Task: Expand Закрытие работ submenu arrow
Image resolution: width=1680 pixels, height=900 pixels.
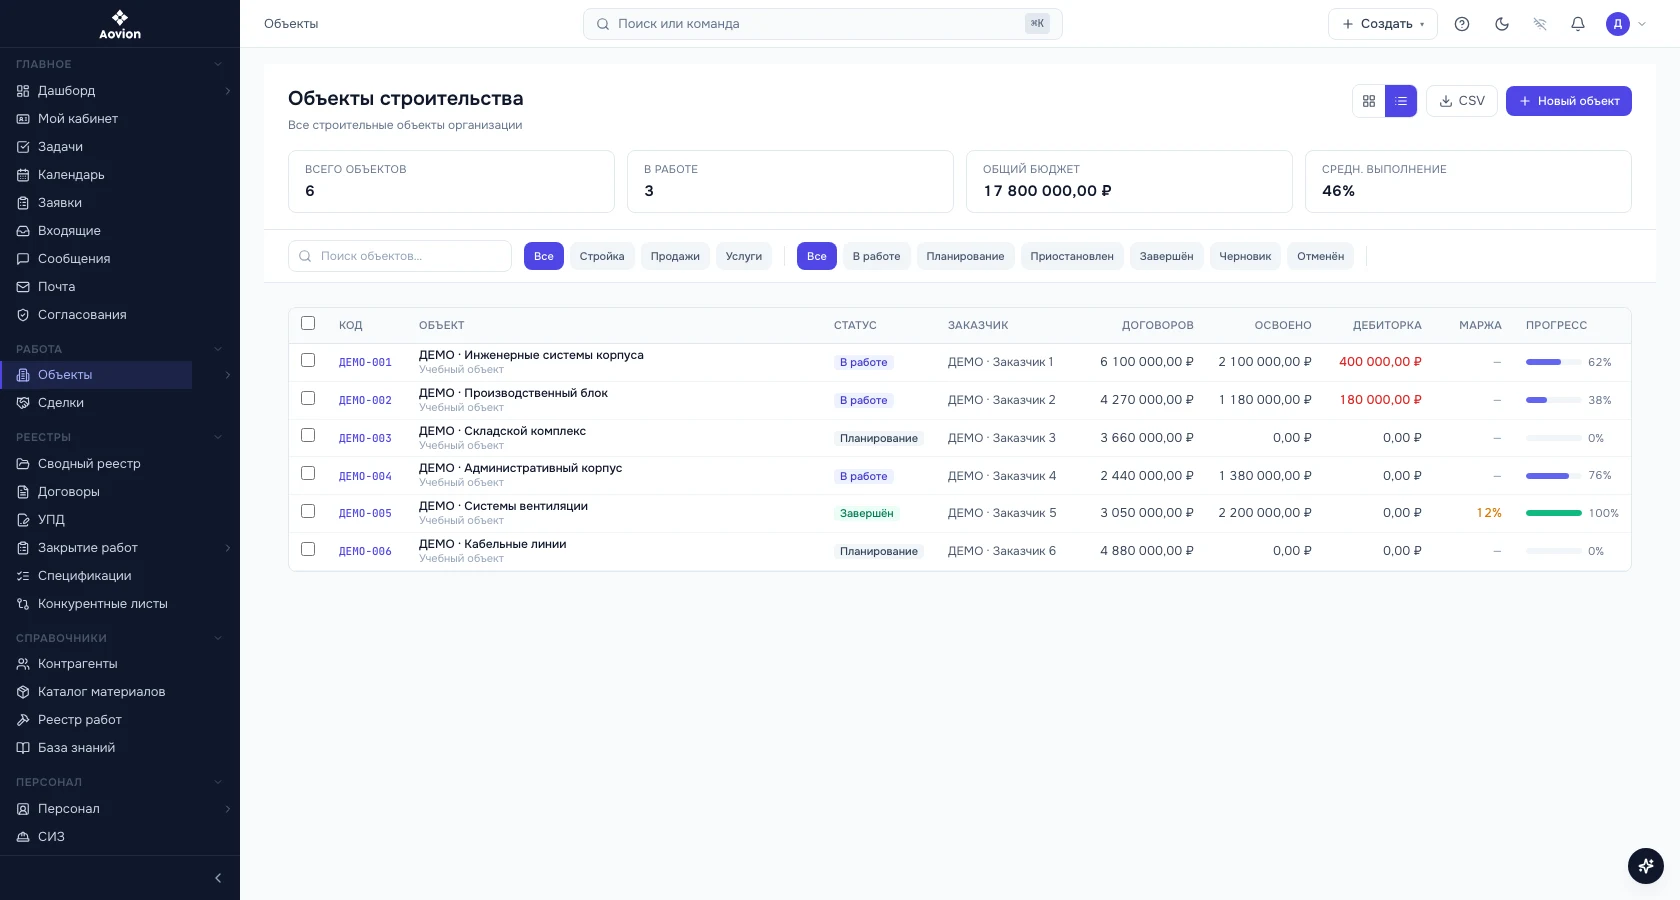Action: pyautogui.click(x=228, y=548)
